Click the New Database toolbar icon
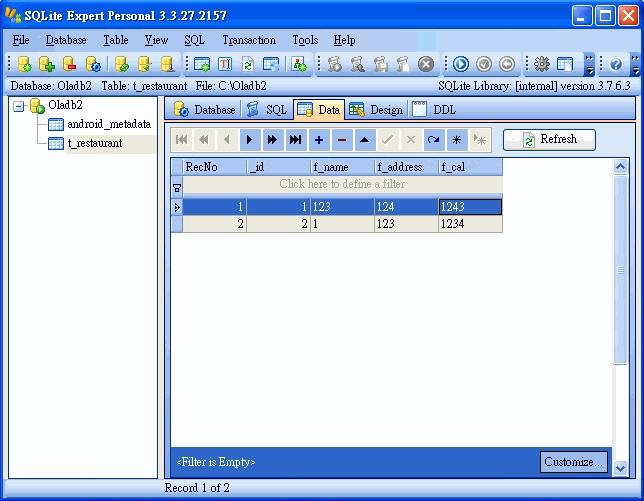This screenshot has width=644, height=501. click(x=24, y=64)
